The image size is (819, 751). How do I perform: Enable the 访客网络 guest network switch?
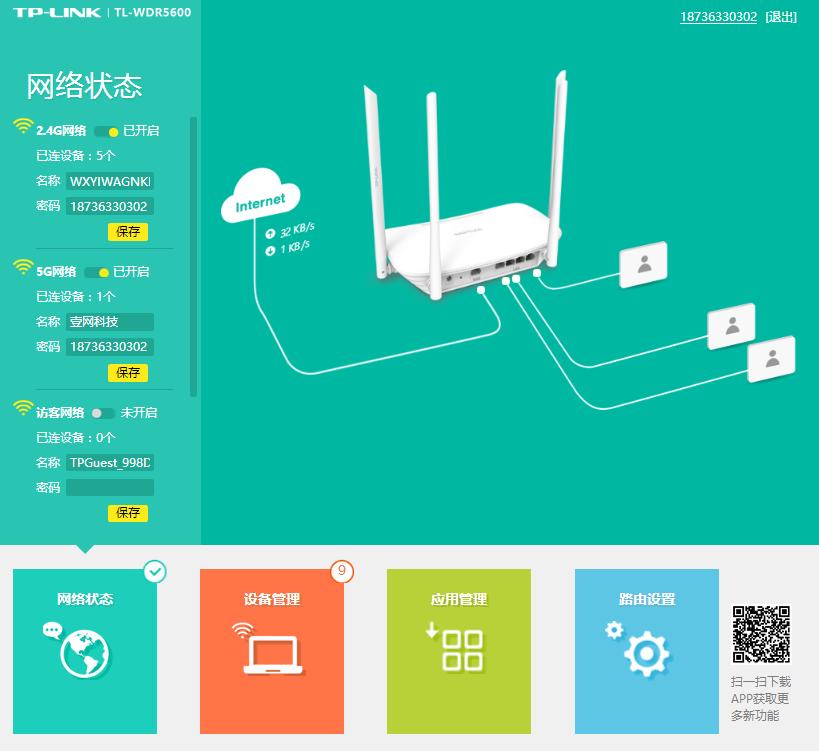pyautogui.click(x=101, y=411)
